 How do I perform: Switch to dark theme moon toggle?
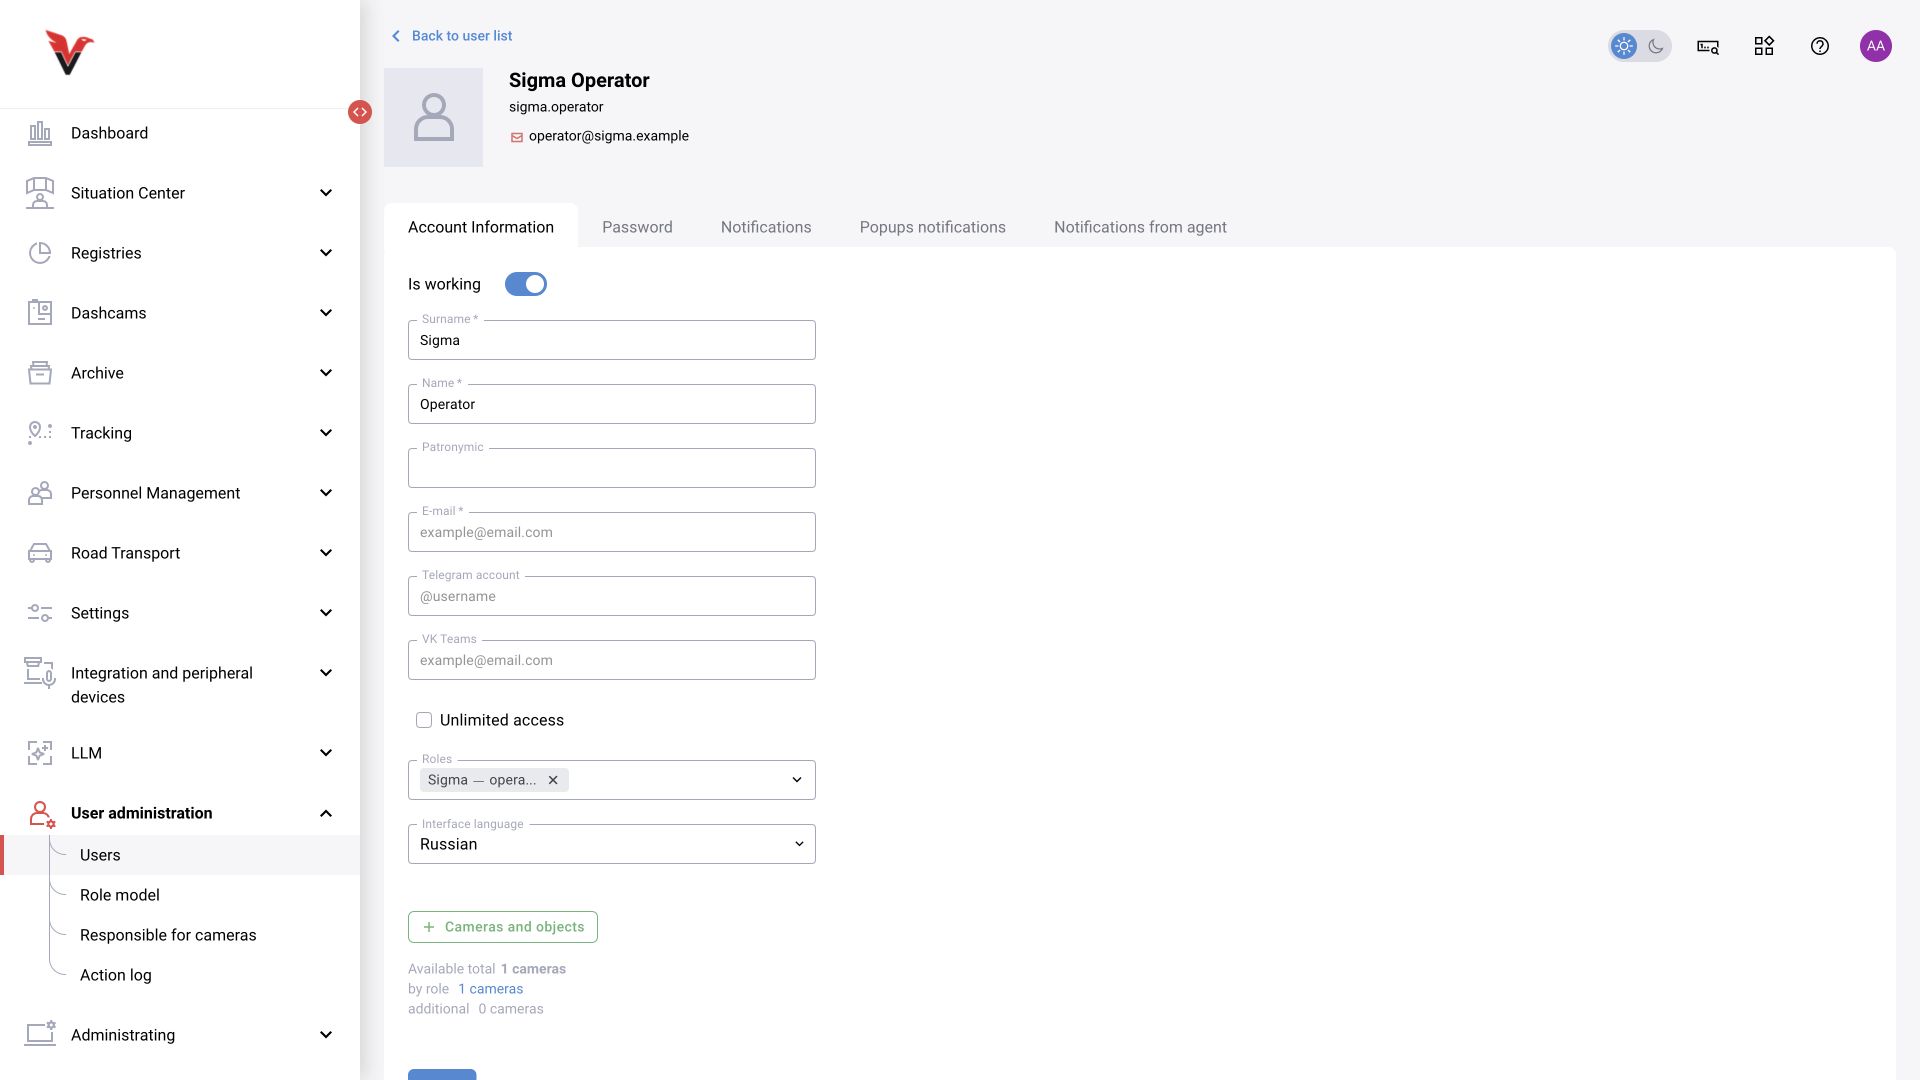(x=1656, y=46)
